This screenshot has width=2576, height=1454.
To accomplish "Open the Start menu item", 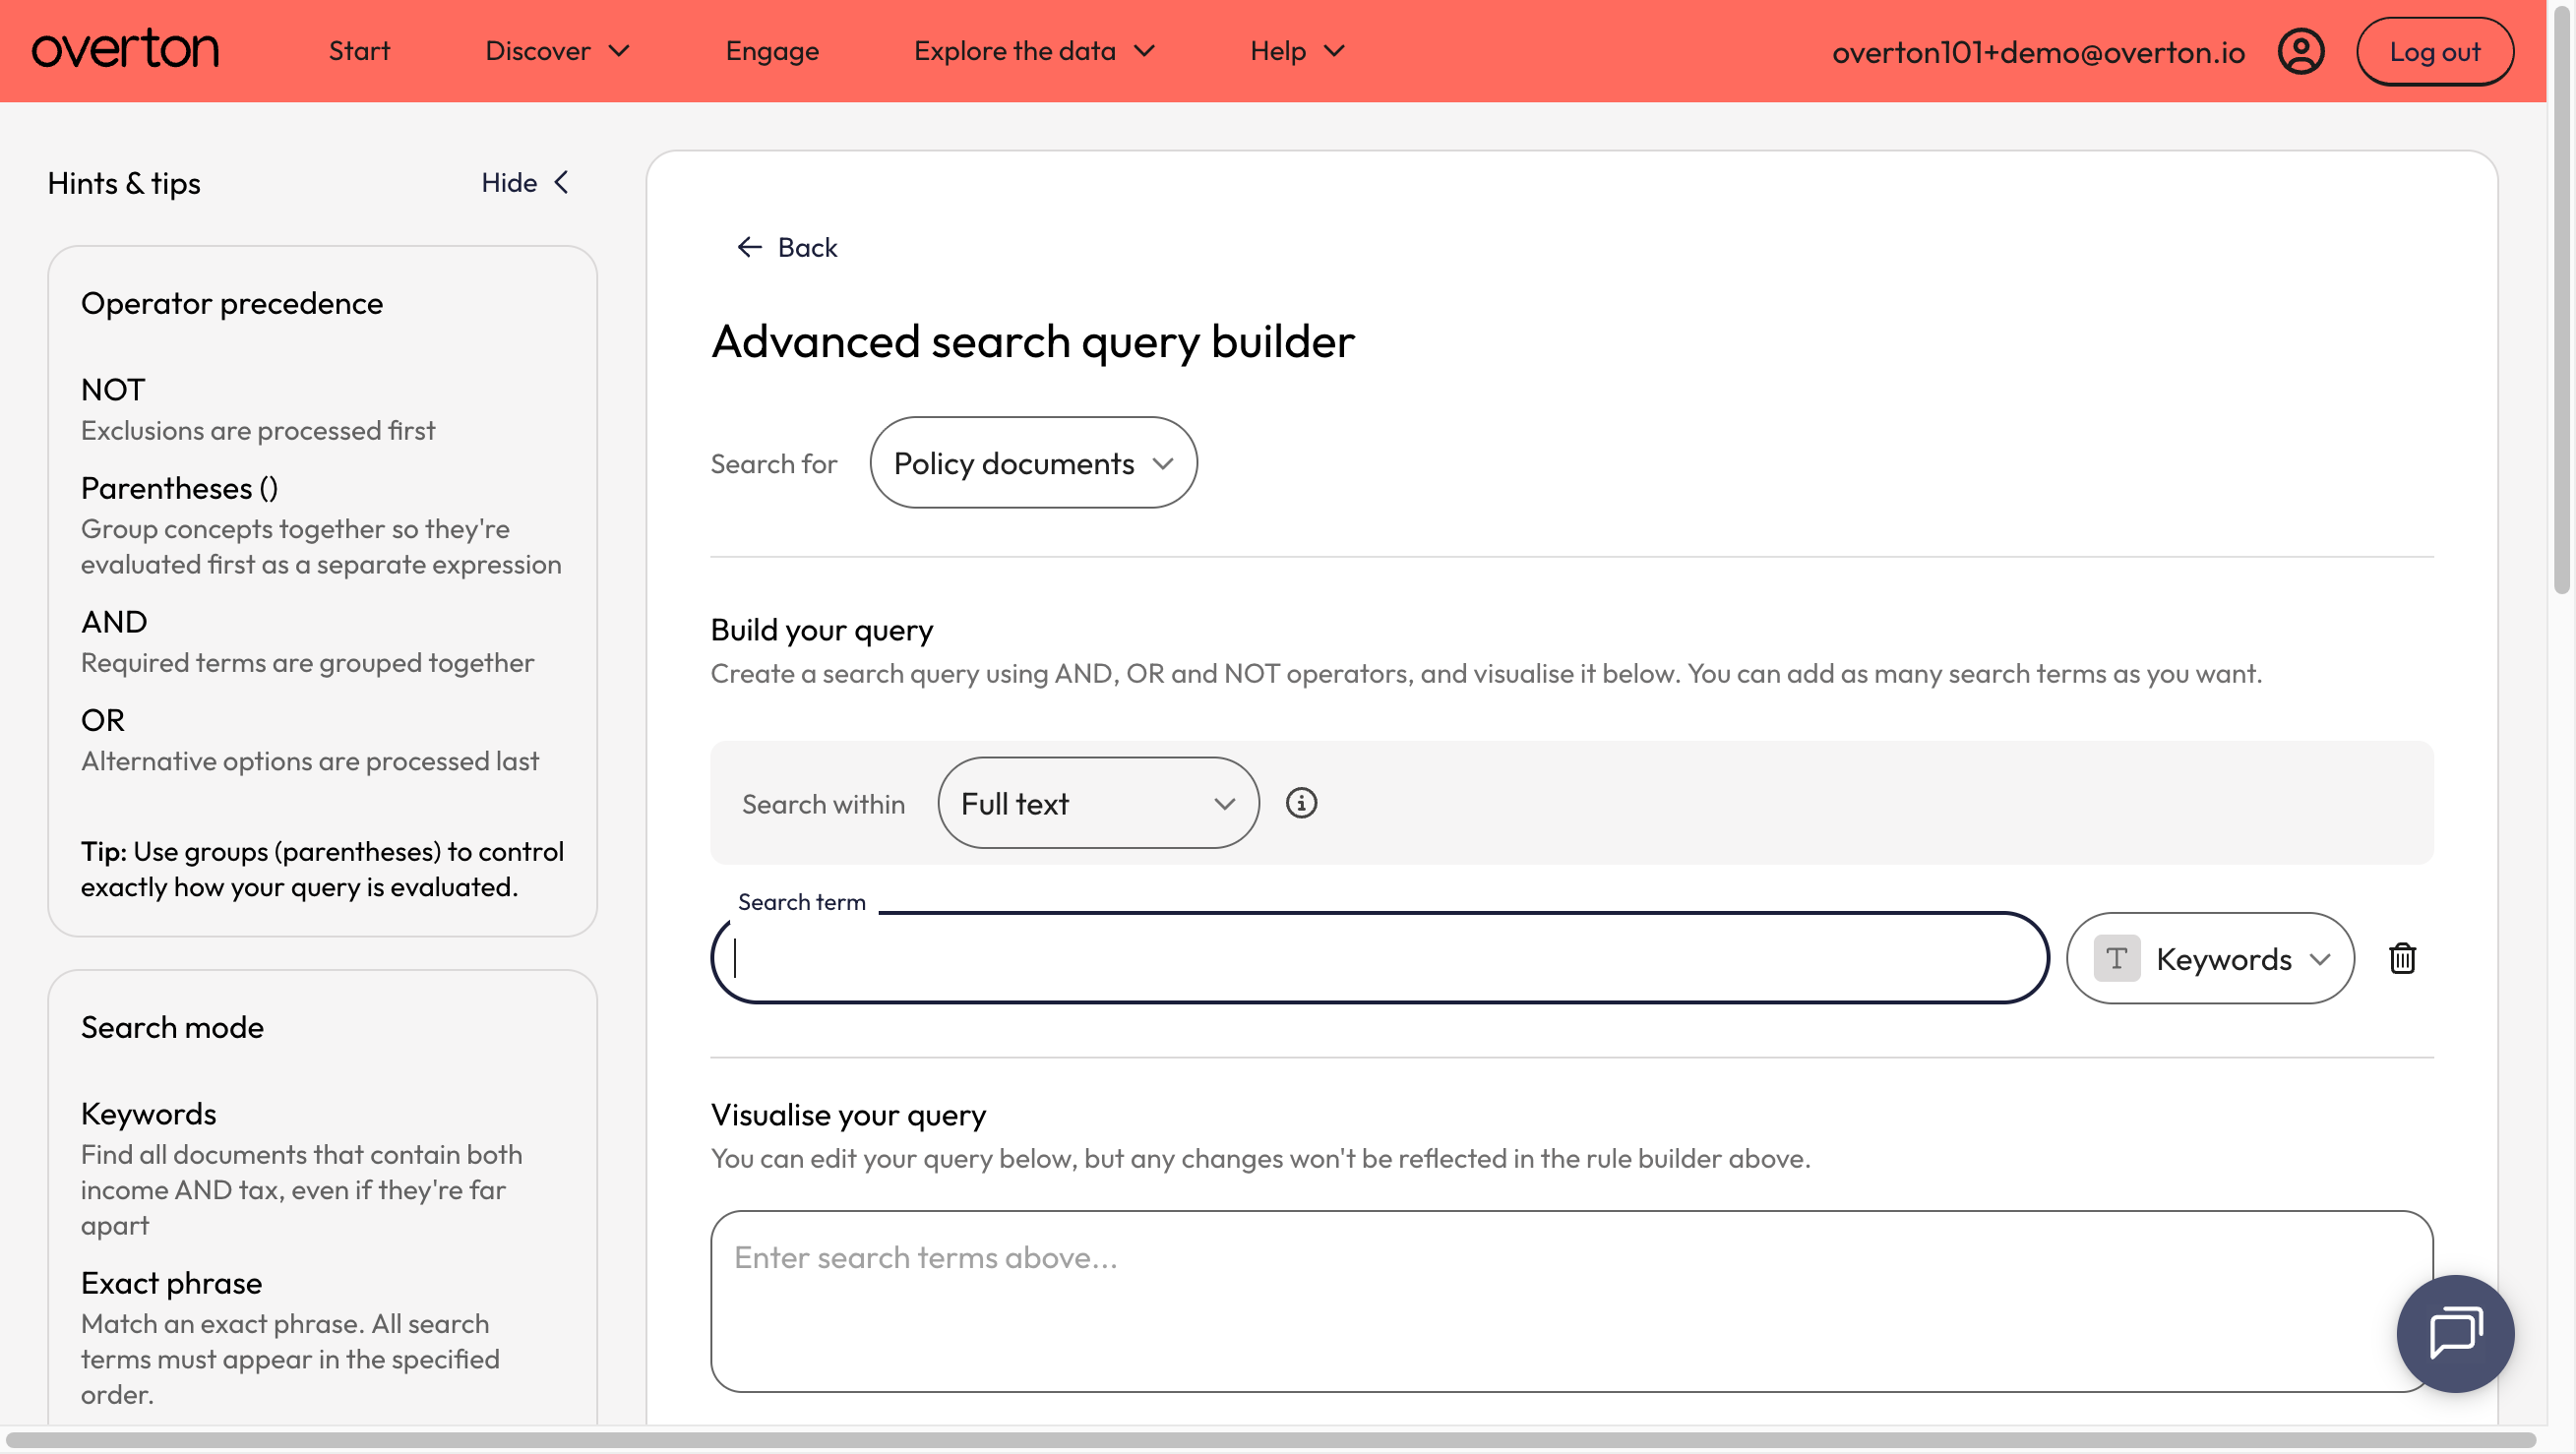I will pos(359,51).
